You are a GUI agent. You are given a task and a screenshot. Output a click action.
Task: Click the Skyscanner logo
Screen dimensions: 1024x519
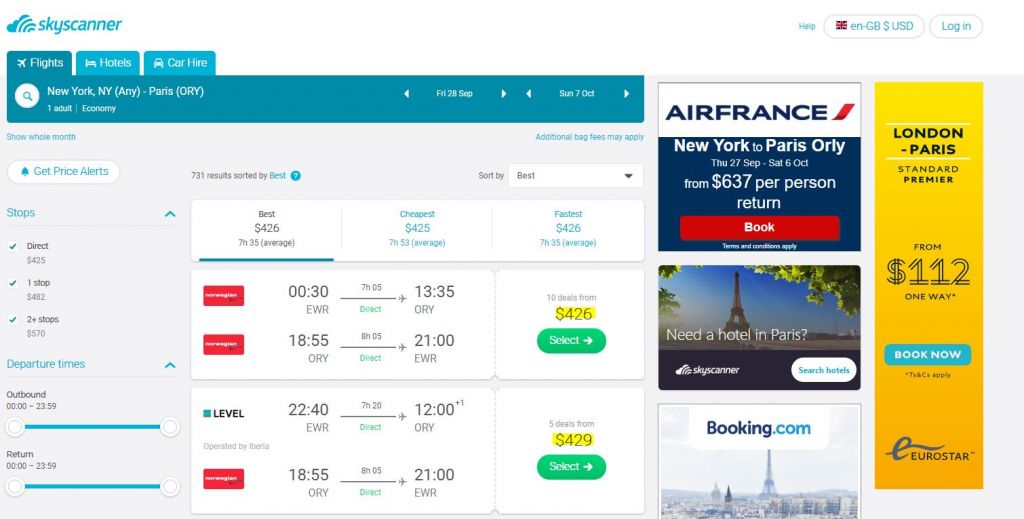pos(64,25)
